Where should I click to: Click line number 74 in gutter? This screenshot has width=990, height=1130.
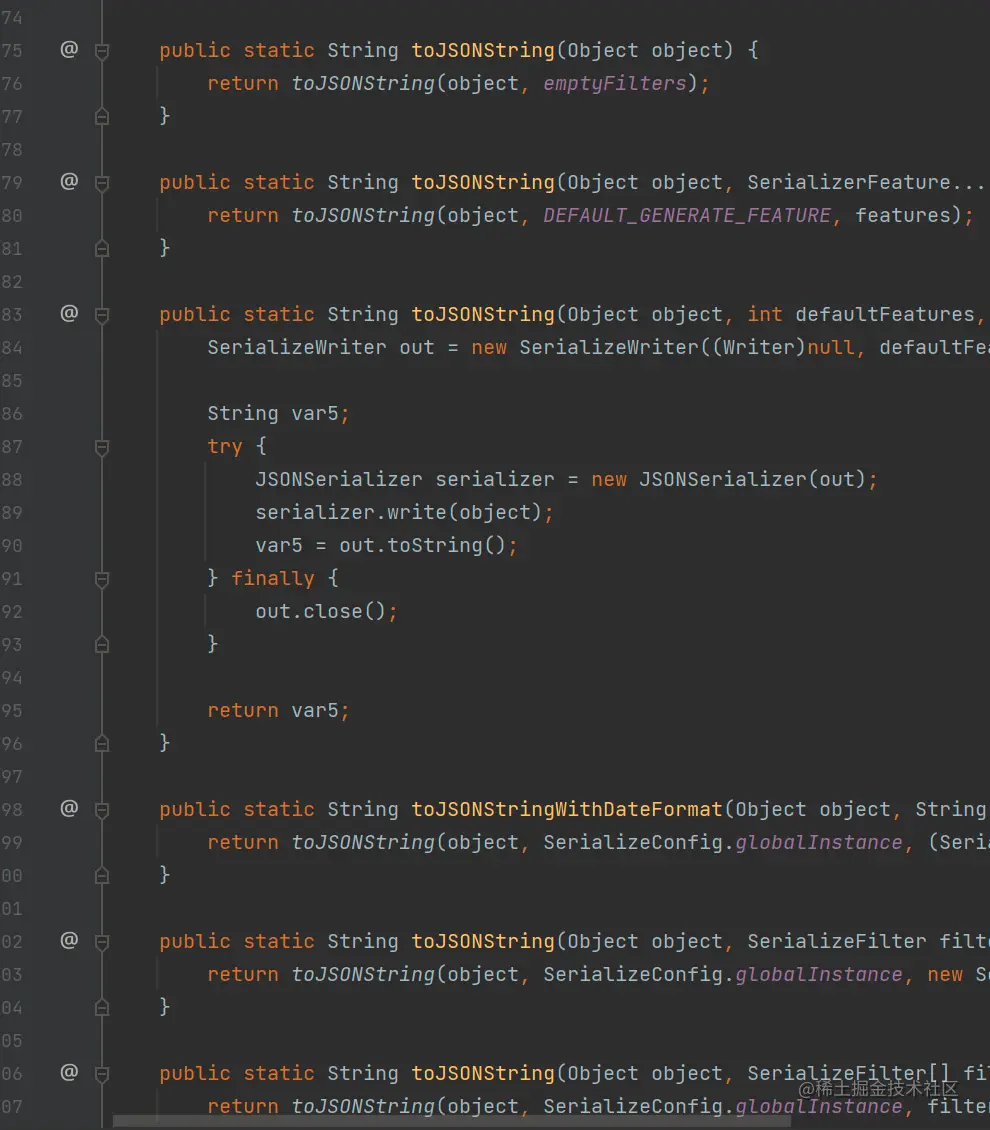coord(12,18)
